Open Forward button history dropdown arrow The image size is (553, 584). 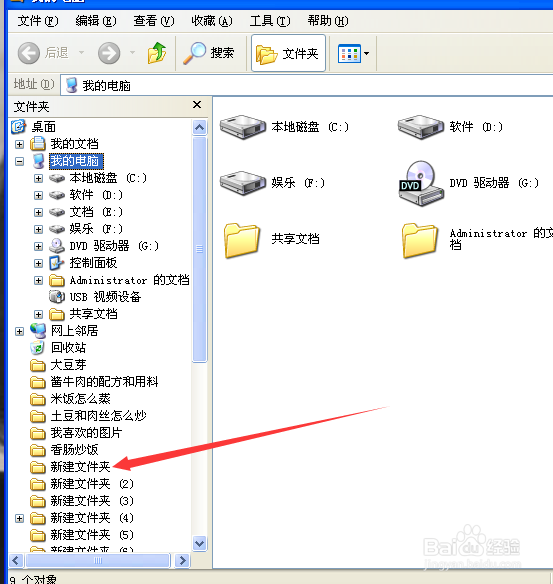(133, 53)
